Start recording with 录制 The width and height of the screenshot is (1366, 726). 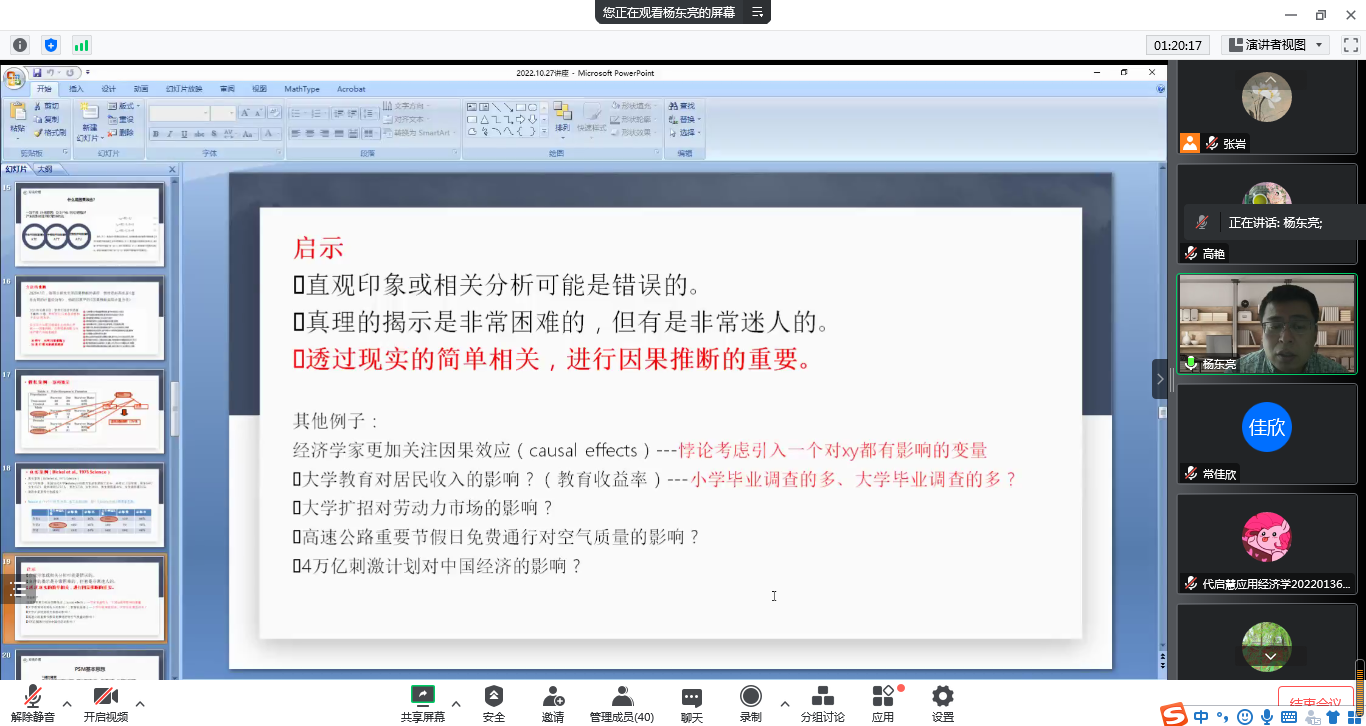(x=750, y=703)
